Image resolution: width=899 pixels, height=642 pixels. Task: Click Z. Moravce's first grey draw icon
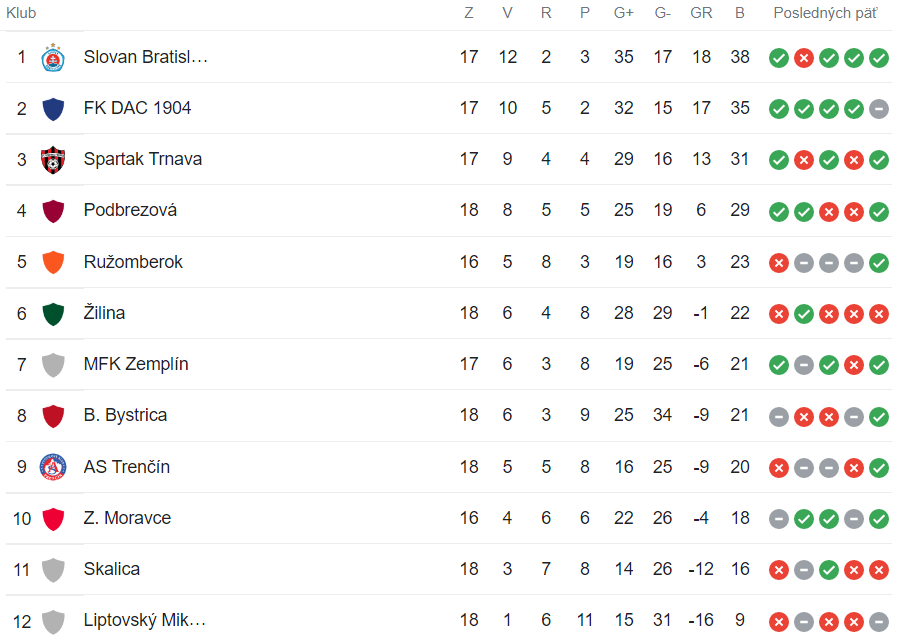coord(779,519)
